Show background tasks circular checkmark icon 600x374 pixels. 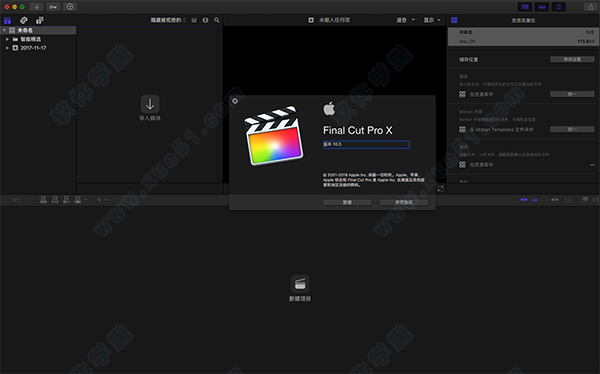tap(70, 7)
